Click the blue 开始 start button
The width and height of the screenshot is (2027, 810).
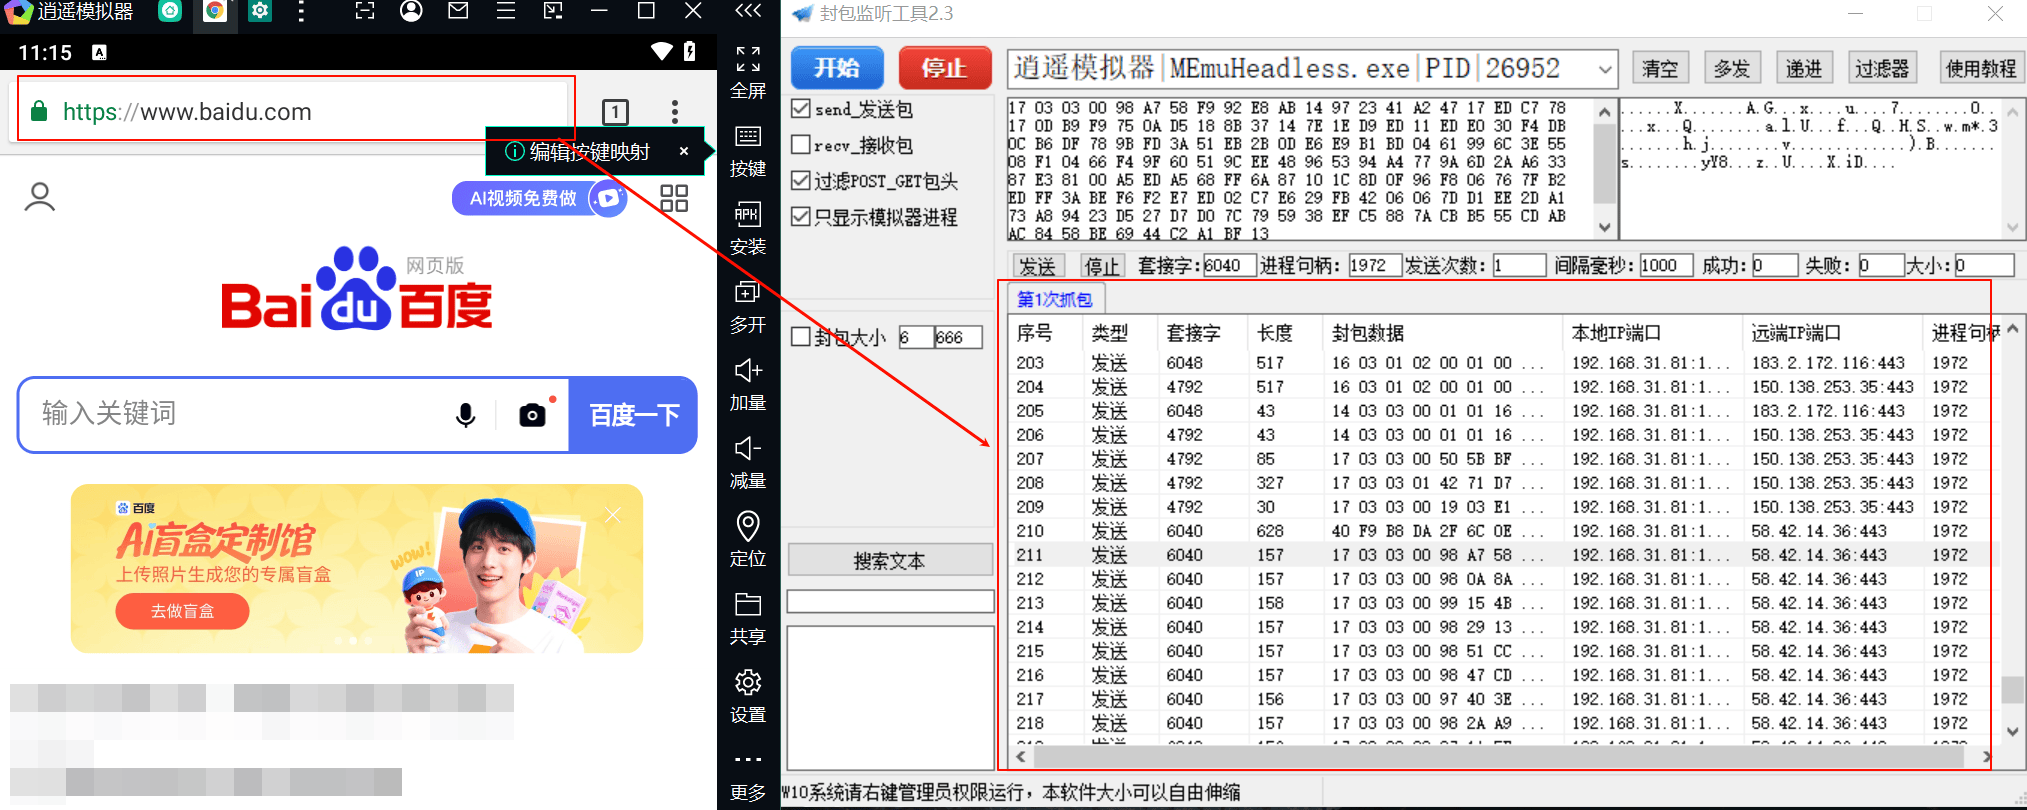pyautogui.click(x=837, y=68)
